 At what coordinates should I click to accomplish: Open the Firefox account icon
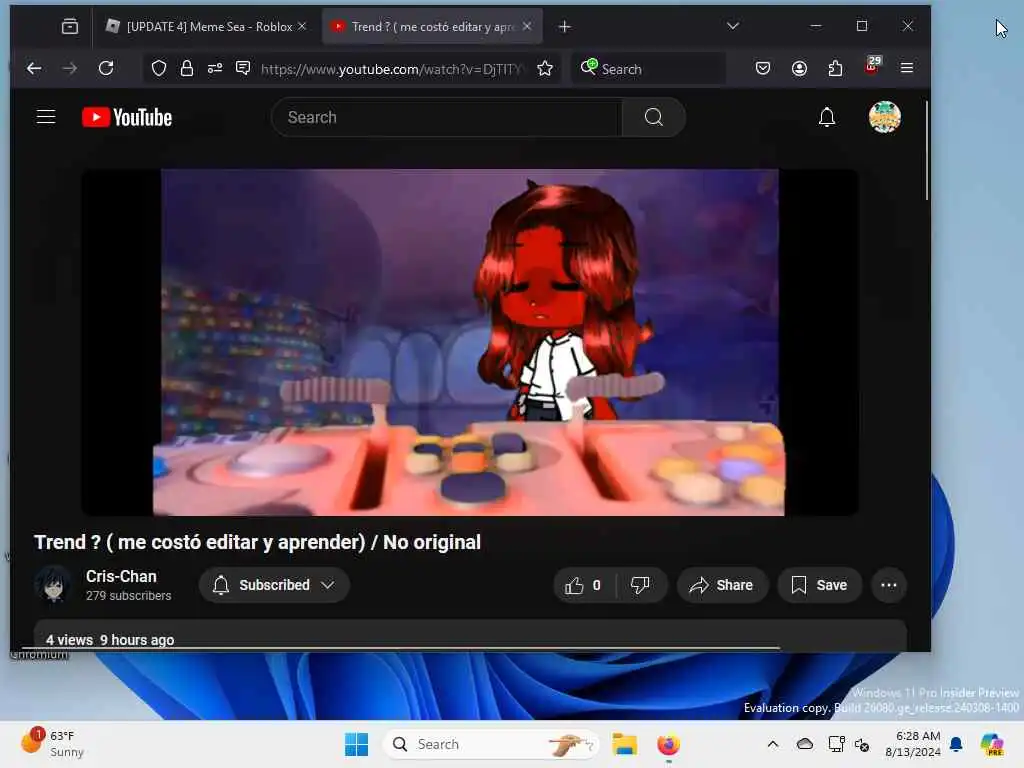(x=799, y=68)
